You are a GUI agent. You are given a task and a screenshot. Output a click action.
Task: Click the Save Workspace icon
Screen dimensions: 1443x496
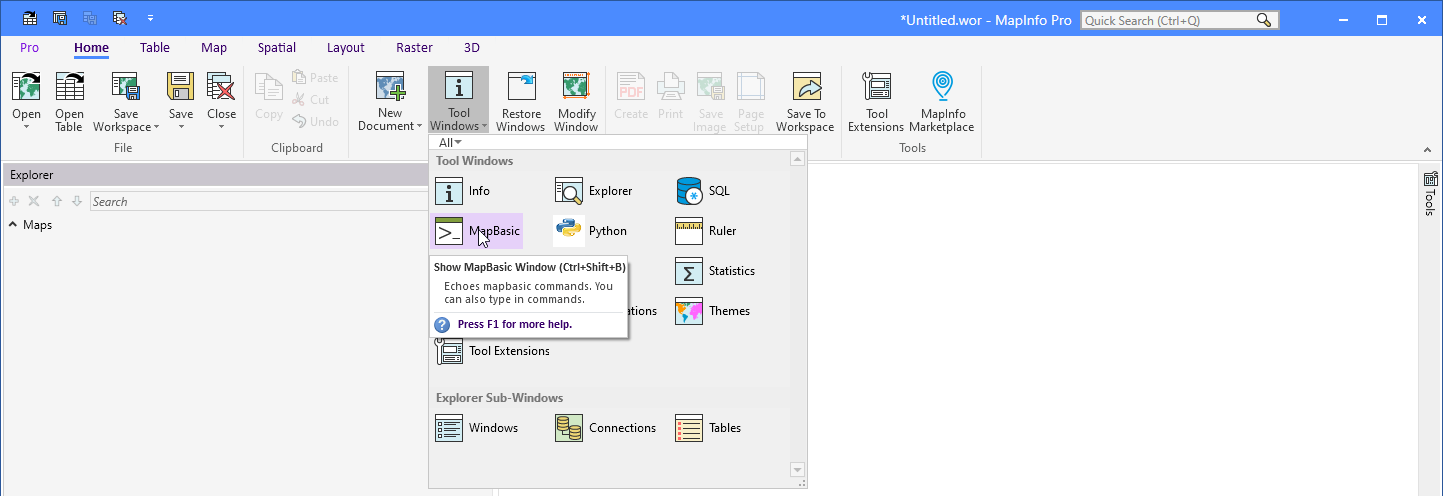[x=125, y=87]
